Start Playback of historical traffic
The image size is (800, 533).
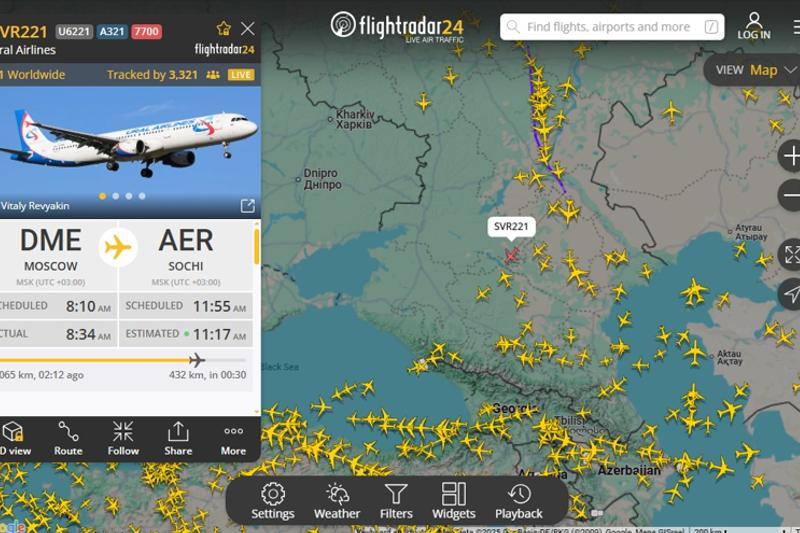(x=519, y=501)
